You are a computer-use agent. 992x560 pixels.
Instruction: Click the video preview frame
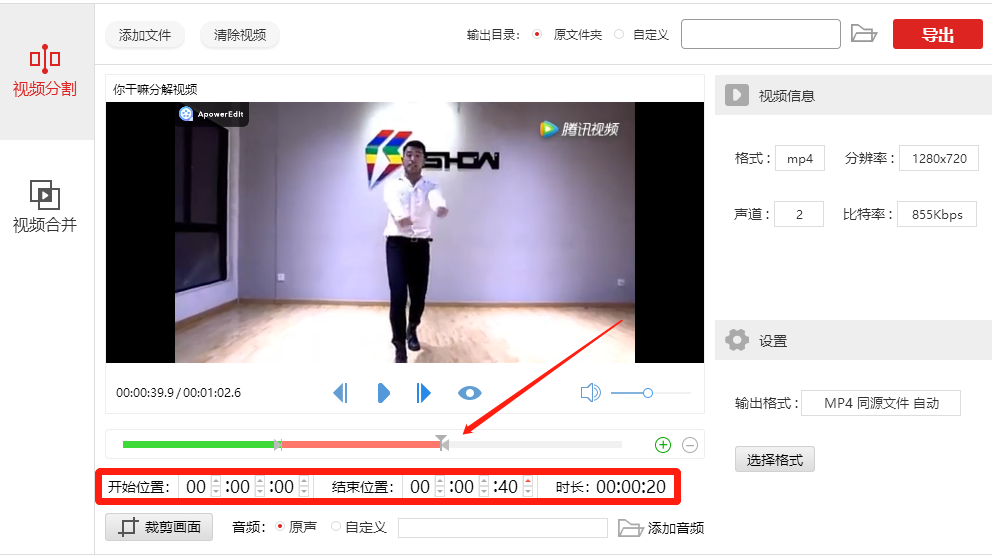(405, 232)
